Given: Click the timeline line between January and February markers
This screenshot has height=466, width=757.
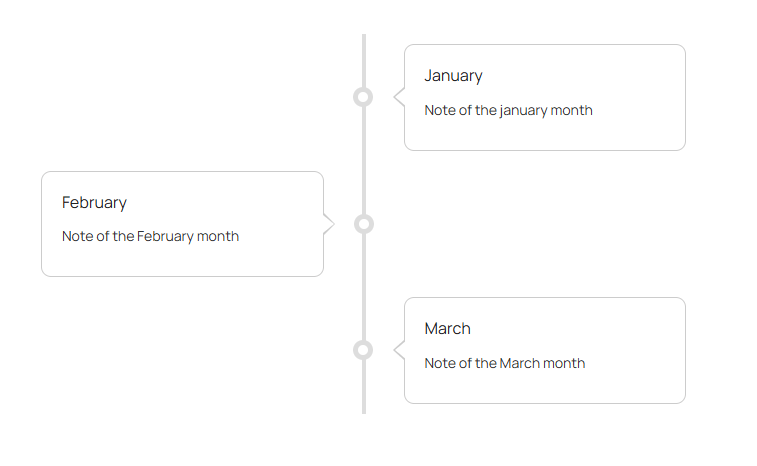Looking at the screenshot, I should click(x=364, y=160).
